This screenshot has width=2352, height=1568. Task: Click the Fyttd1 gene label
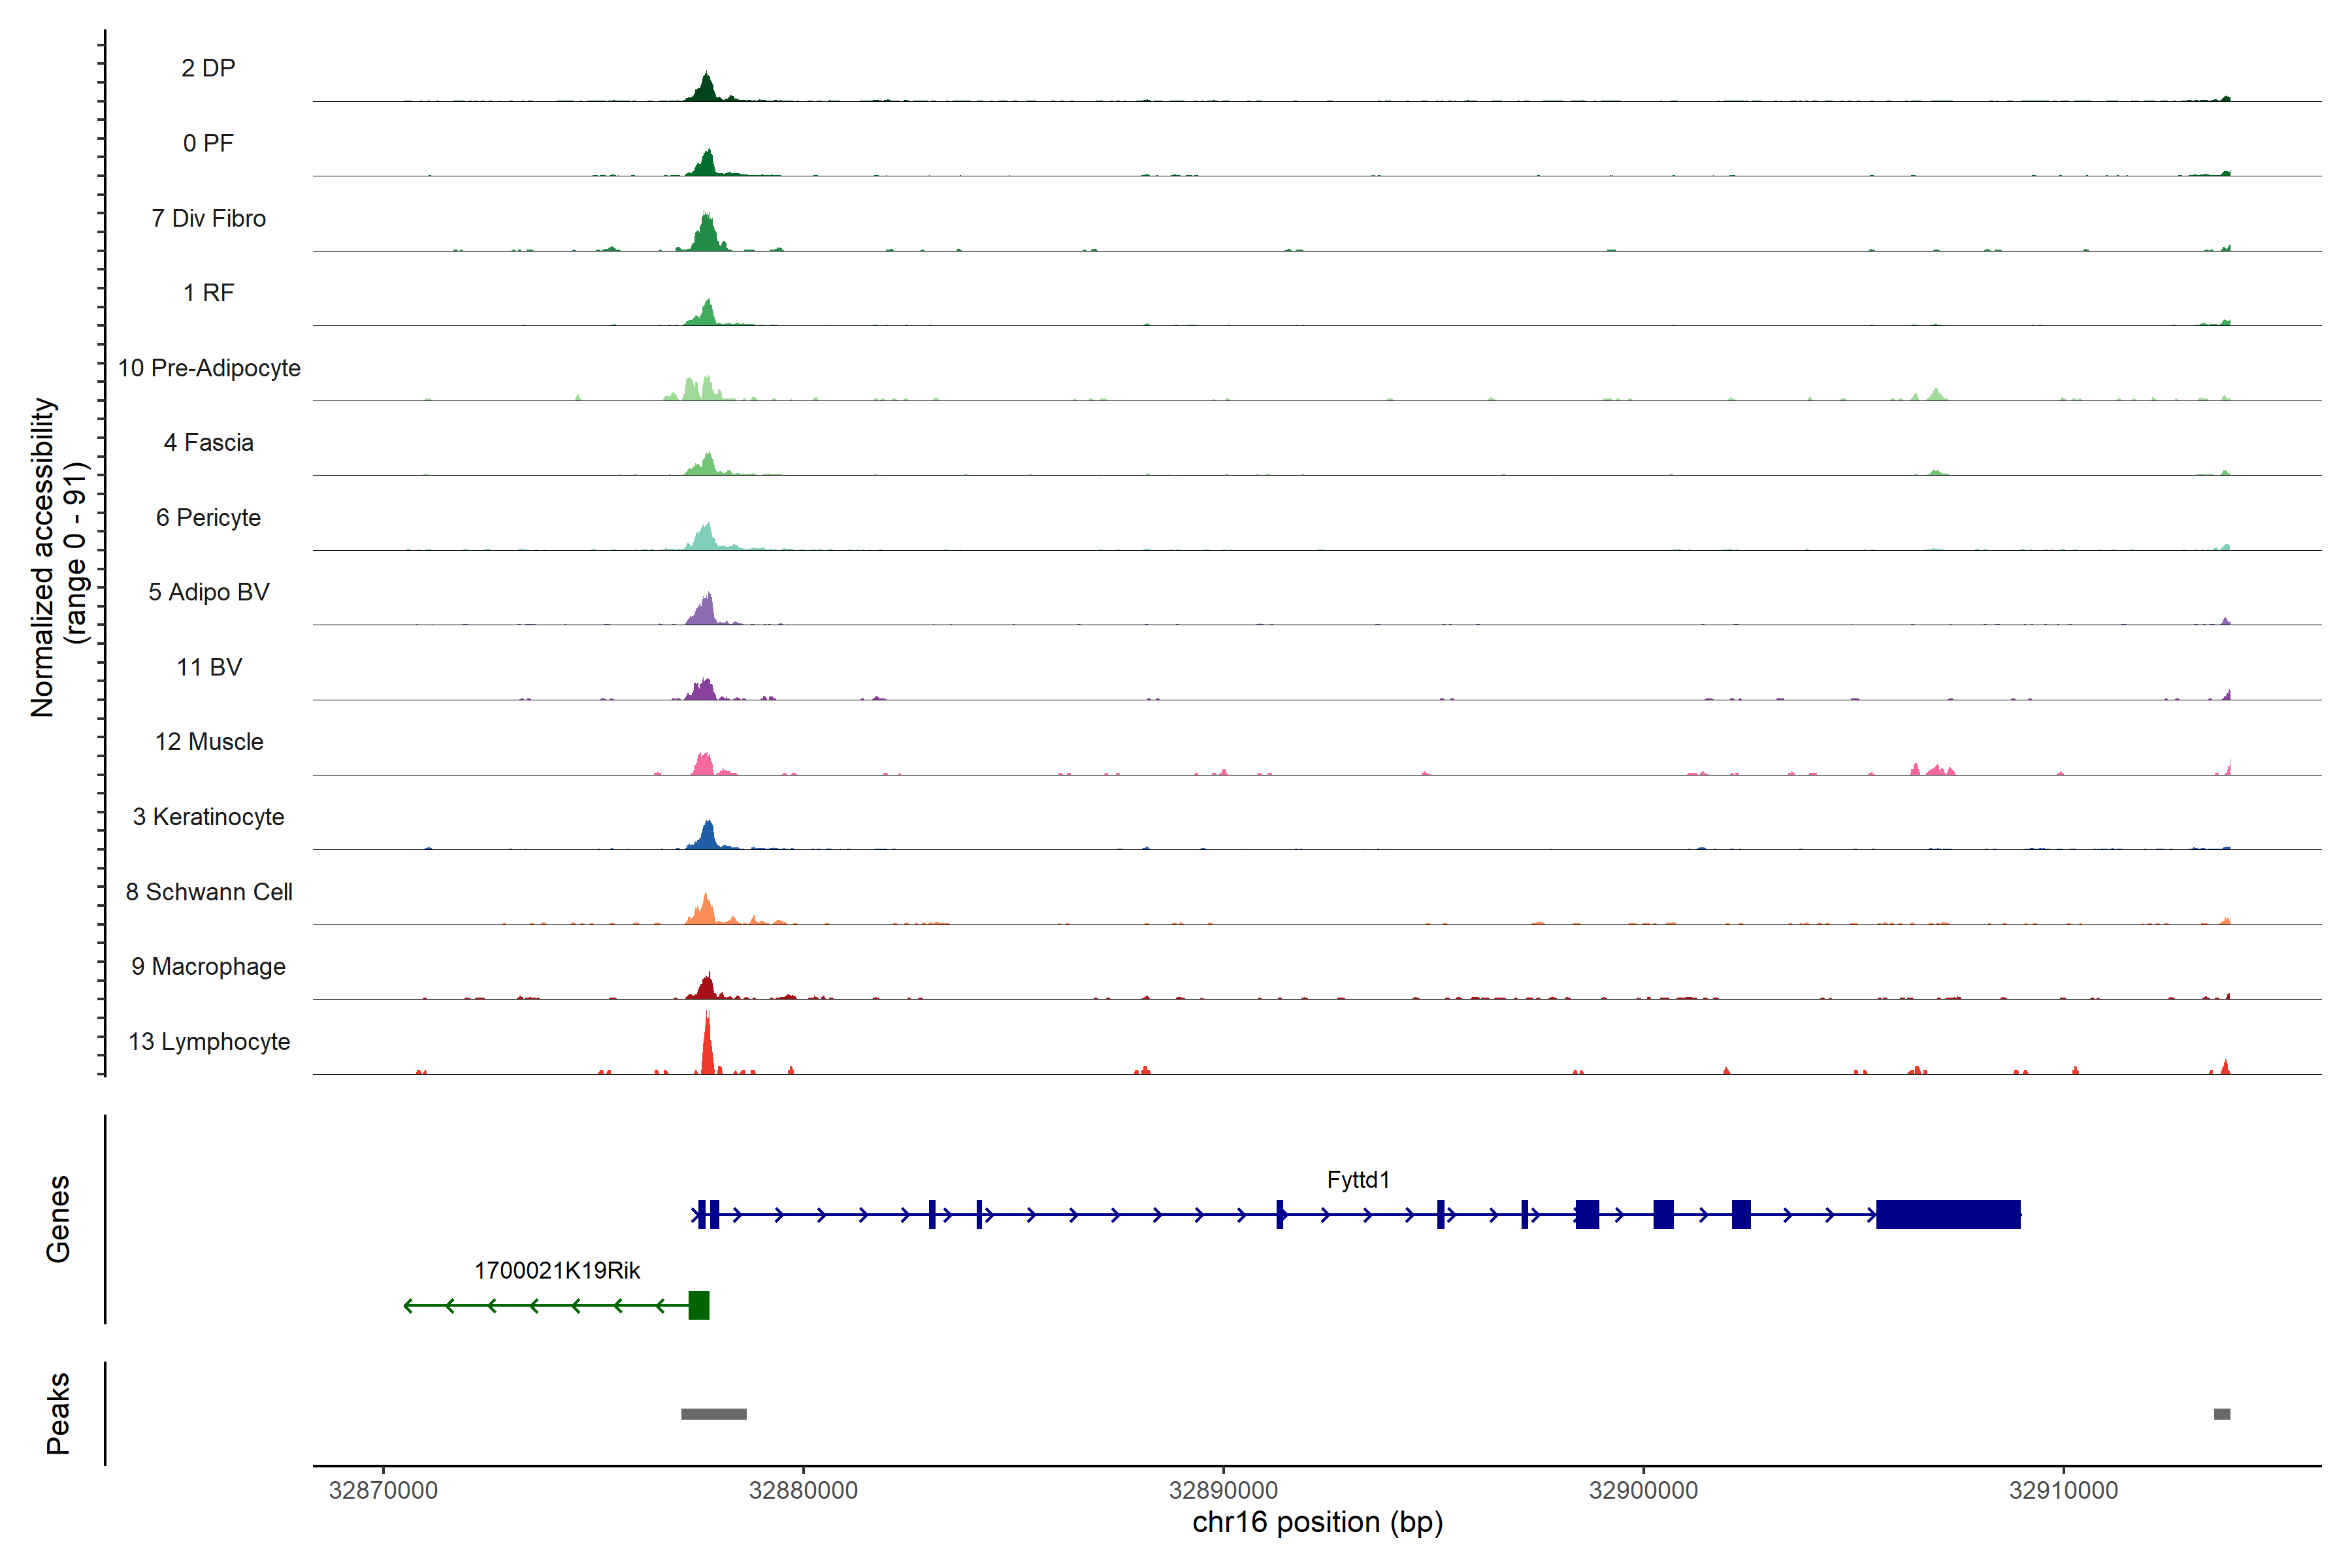pos(1357,1180)
